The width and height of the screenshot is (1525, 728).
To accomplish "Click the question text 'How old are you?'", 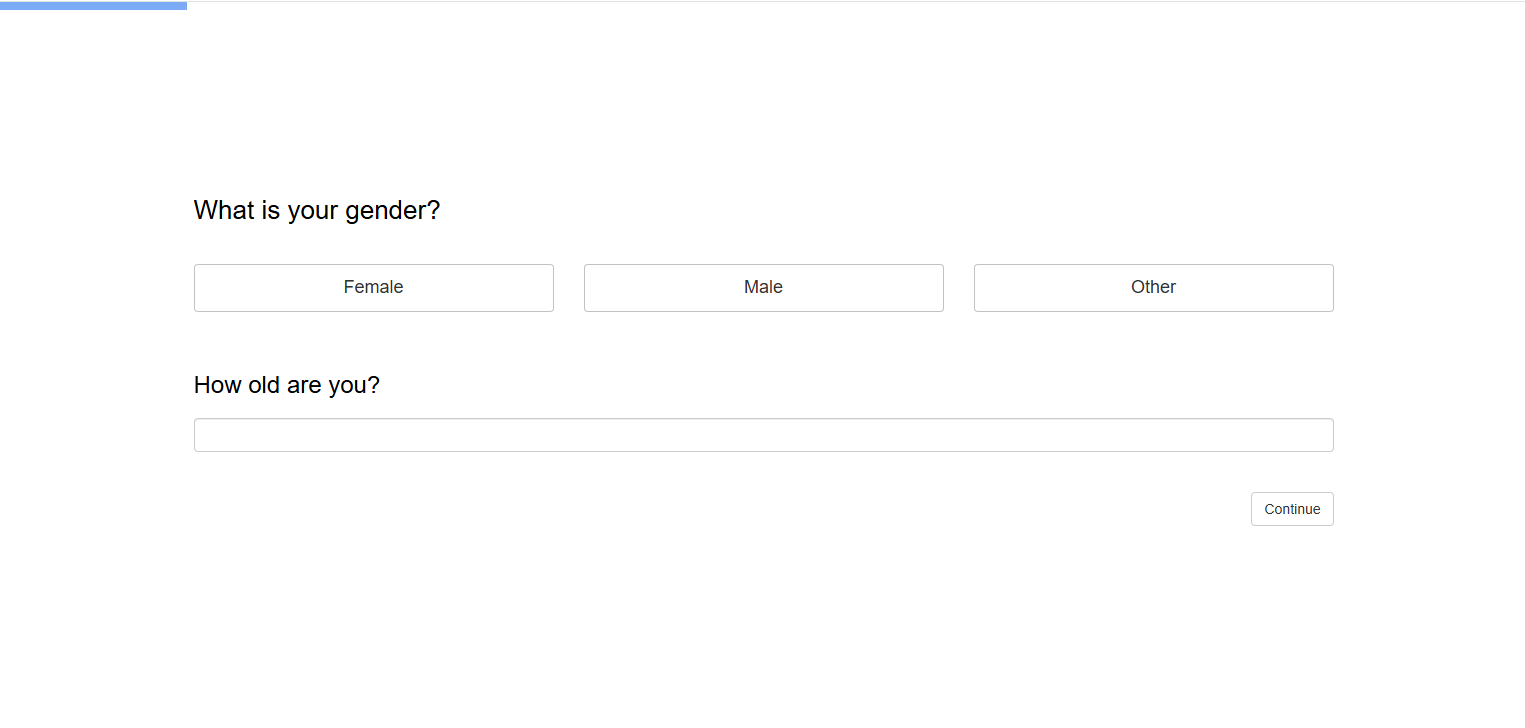I will (286, 385).
